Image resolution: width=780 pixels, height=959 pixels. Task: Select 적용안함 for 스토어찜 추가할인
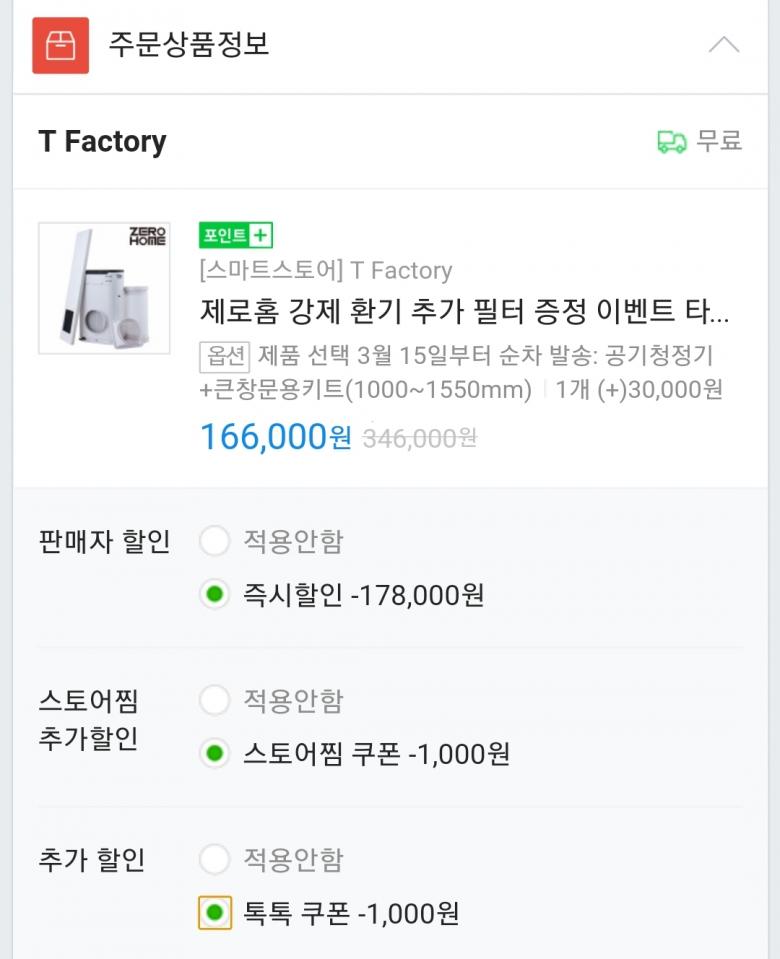click(x=215, y=700)
